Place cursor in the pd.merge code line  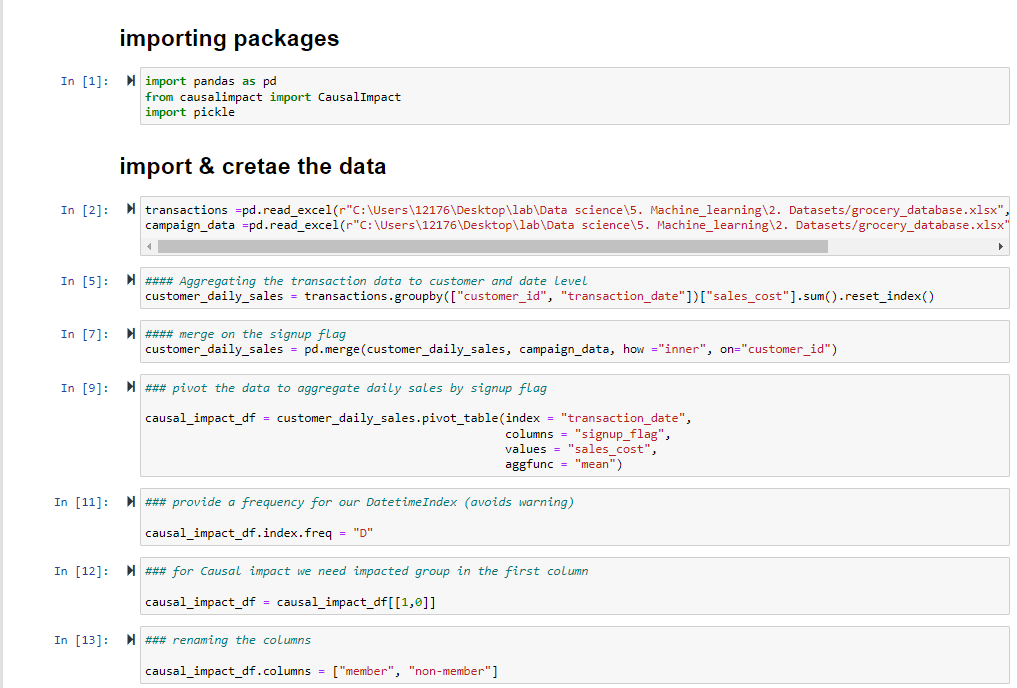point(490,349)
